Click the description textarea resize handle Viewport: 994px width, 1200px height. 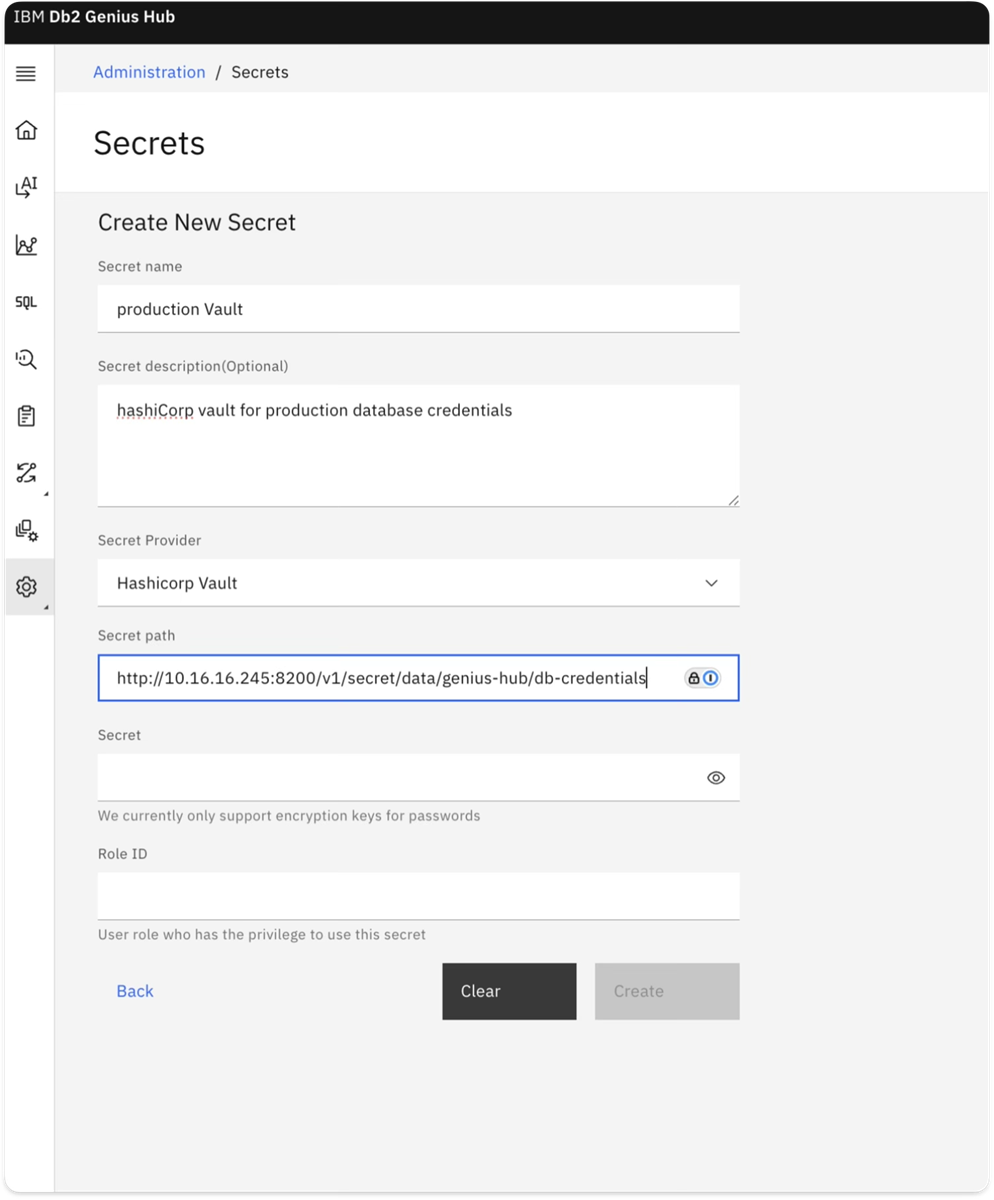pyautogui.click(x=733, y=500)
